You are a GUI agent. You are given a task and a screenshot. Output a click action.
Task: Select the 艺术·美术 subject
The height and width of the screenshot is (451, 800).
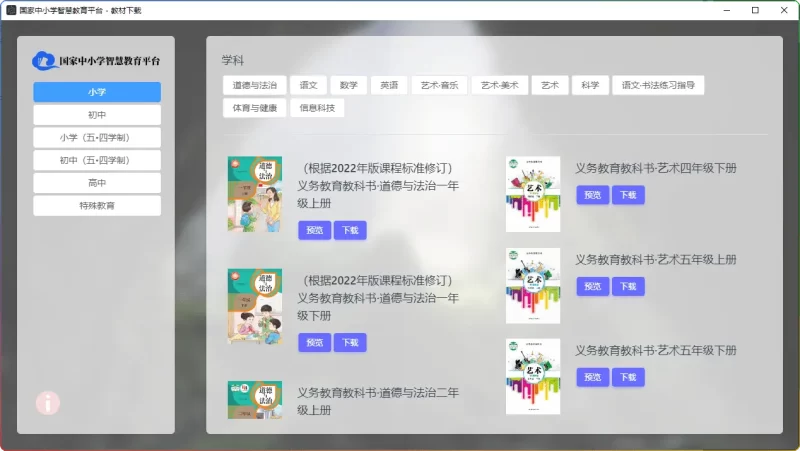[x=499, y=85]
